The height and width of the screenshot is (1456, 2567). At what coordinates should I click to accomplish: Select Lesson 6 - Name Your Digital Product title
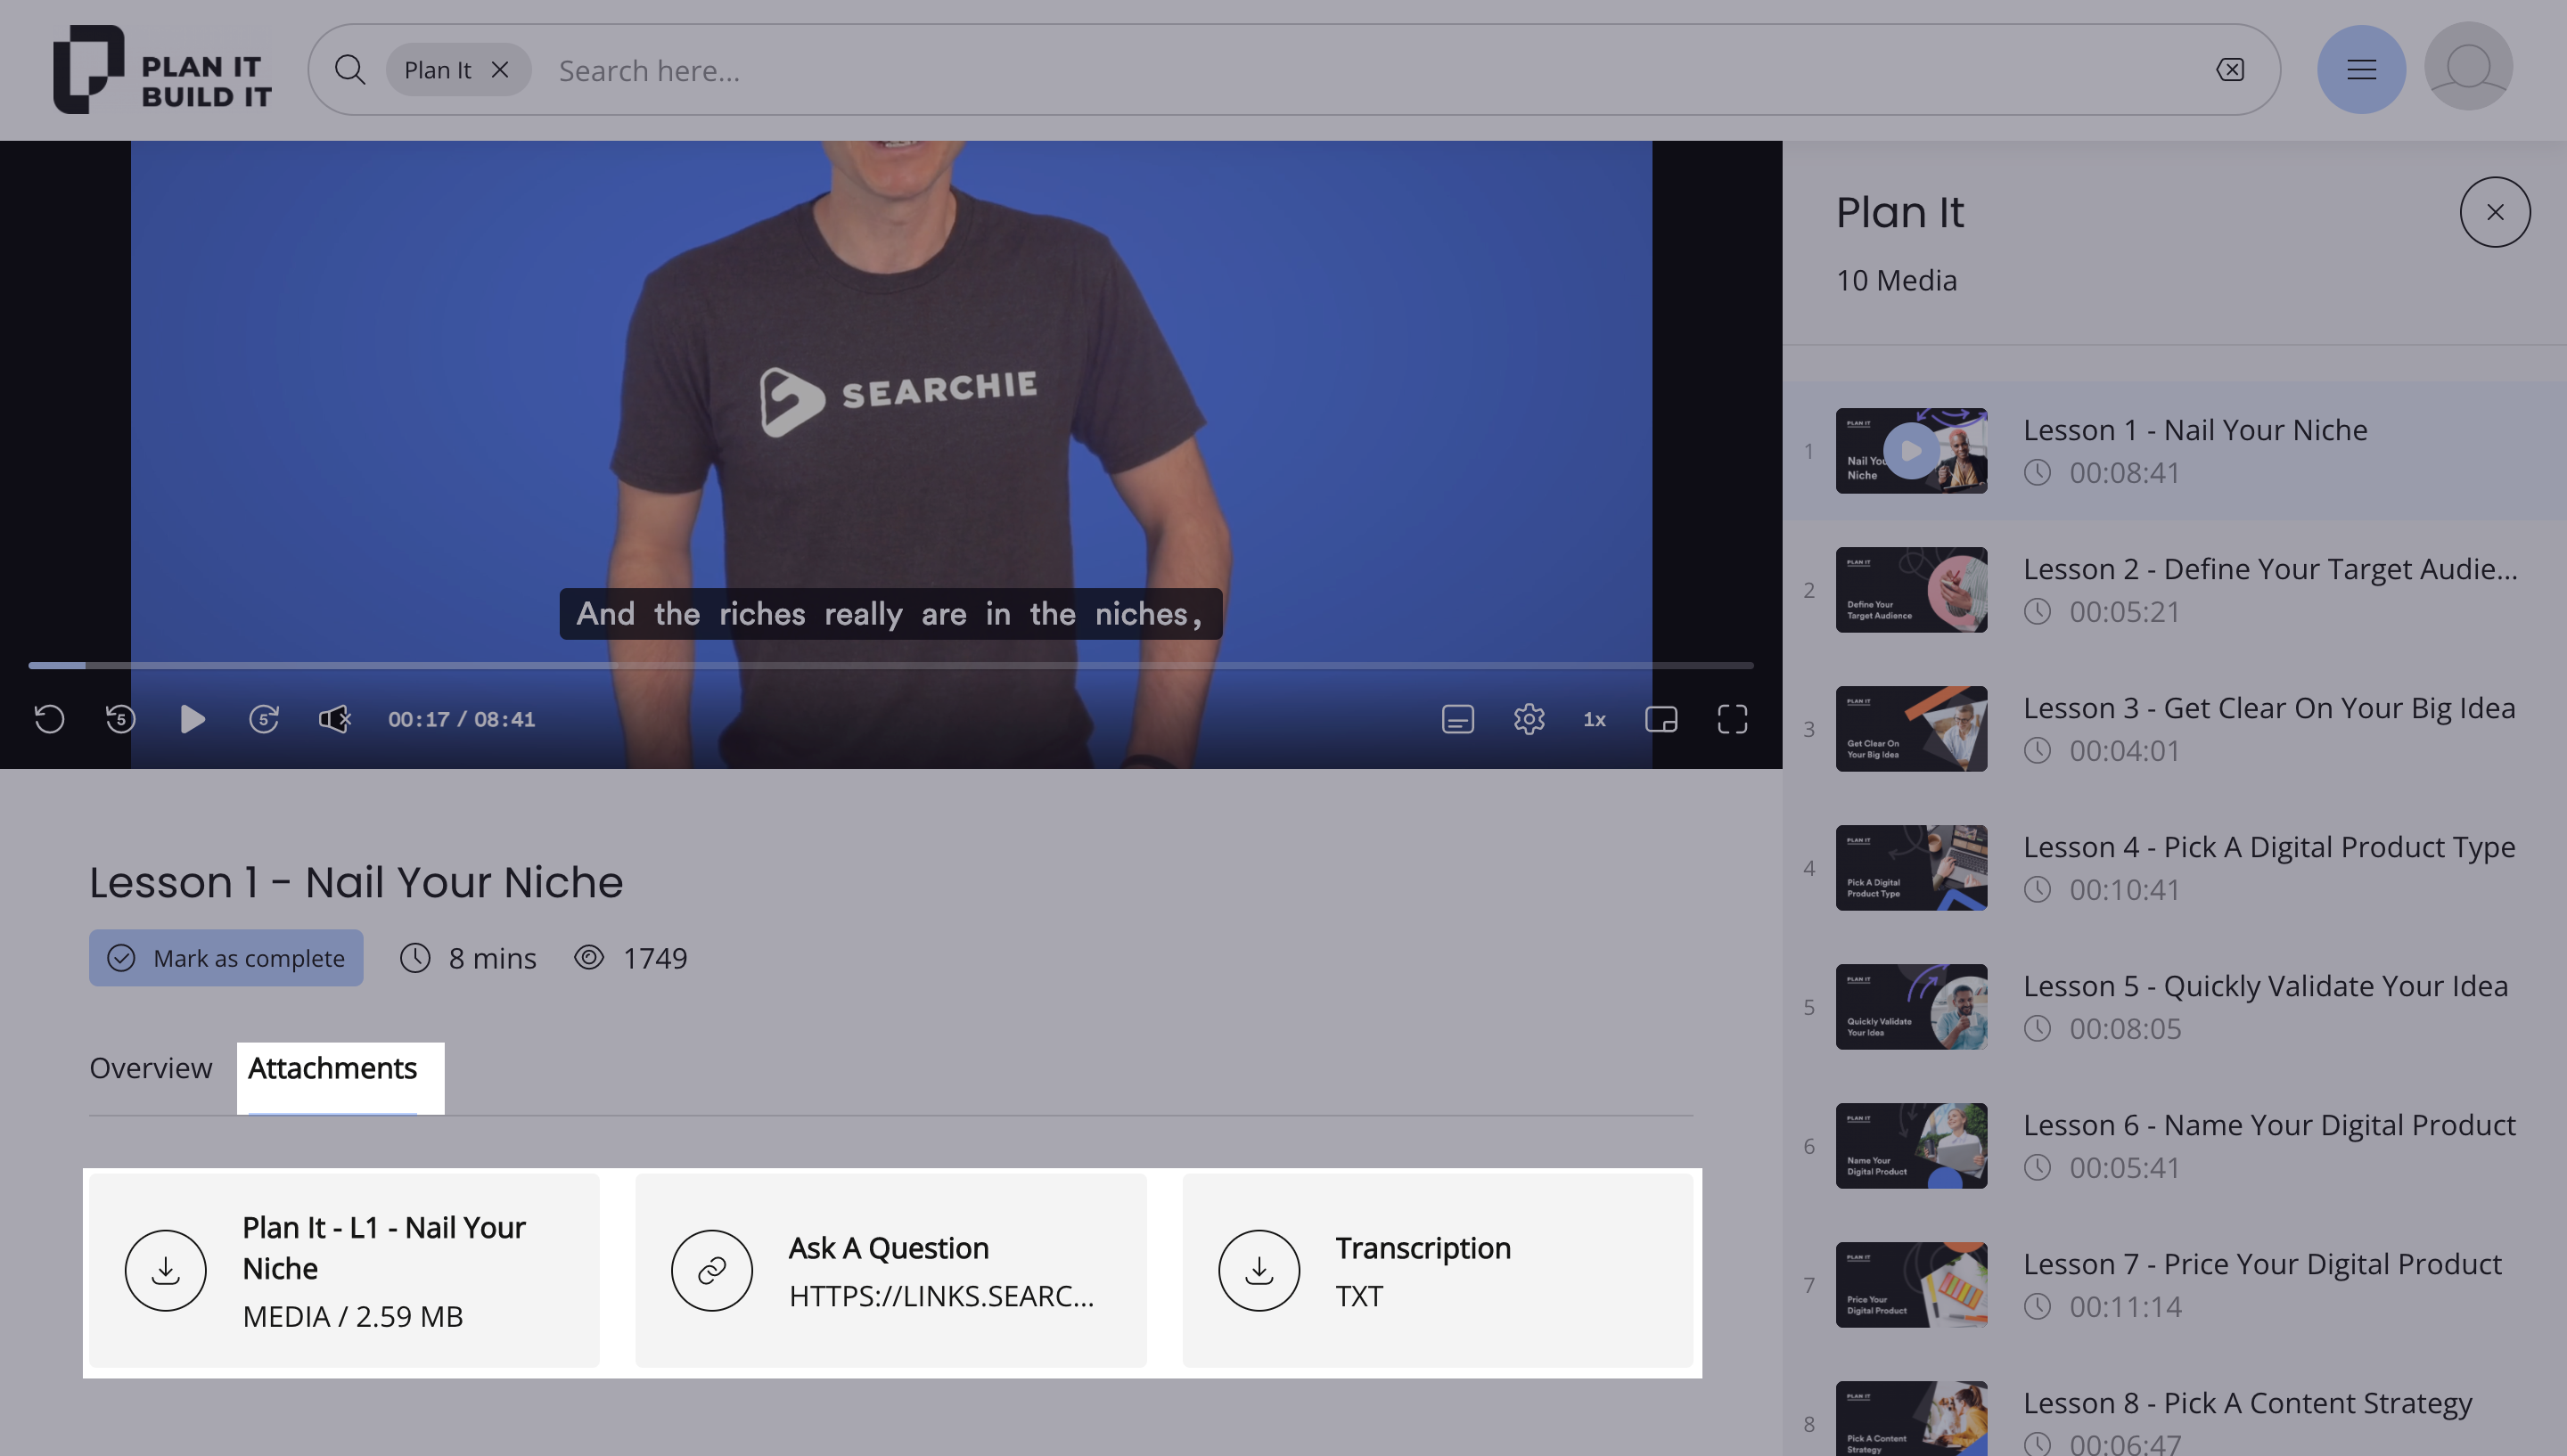pyautogui.click(x=2269, y=1125)
